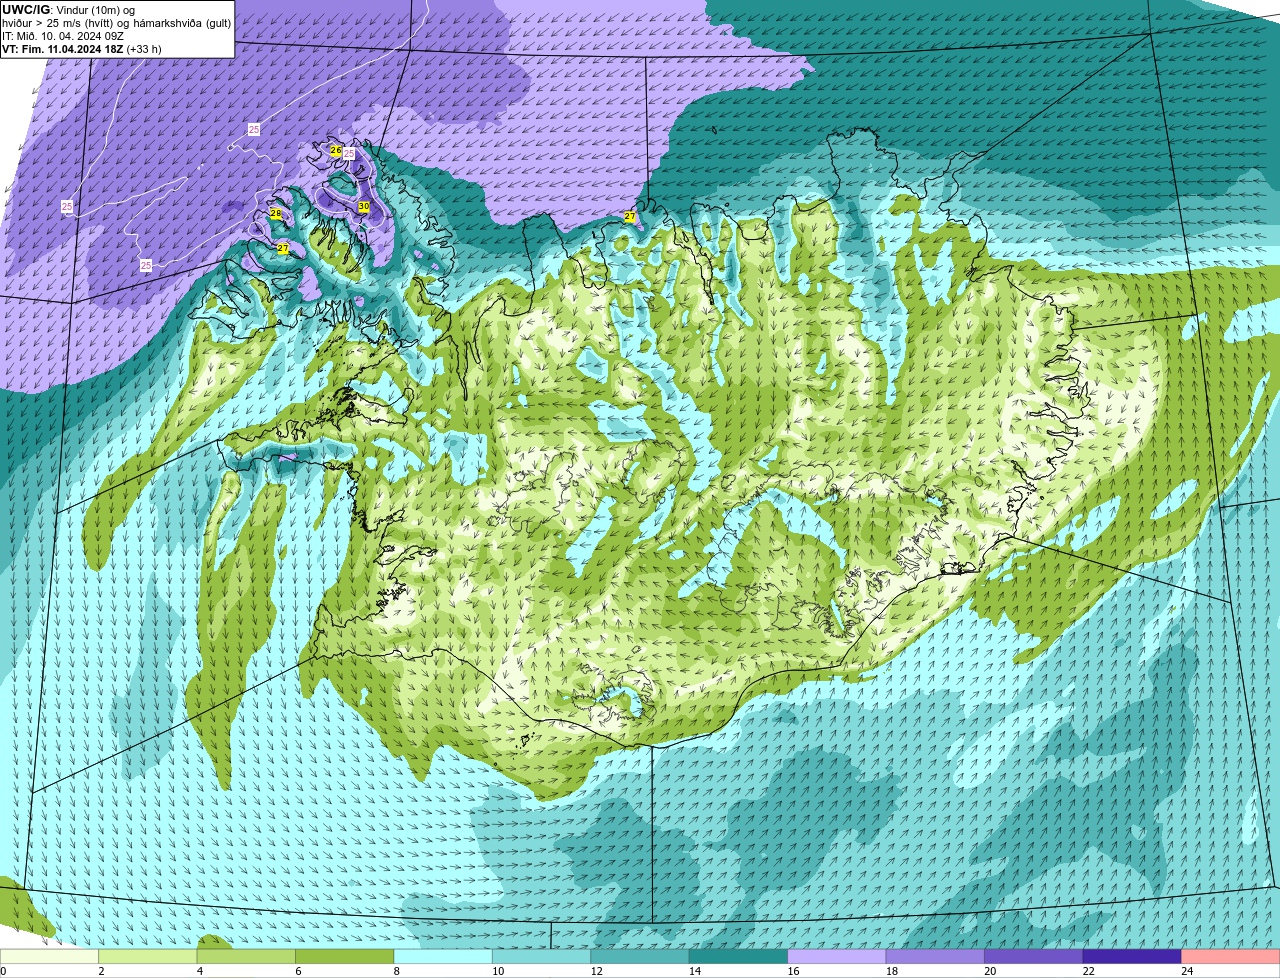Click the white 25 contour label beside yellow 26
The image size is (1280, 978).
tap(349, 154)
